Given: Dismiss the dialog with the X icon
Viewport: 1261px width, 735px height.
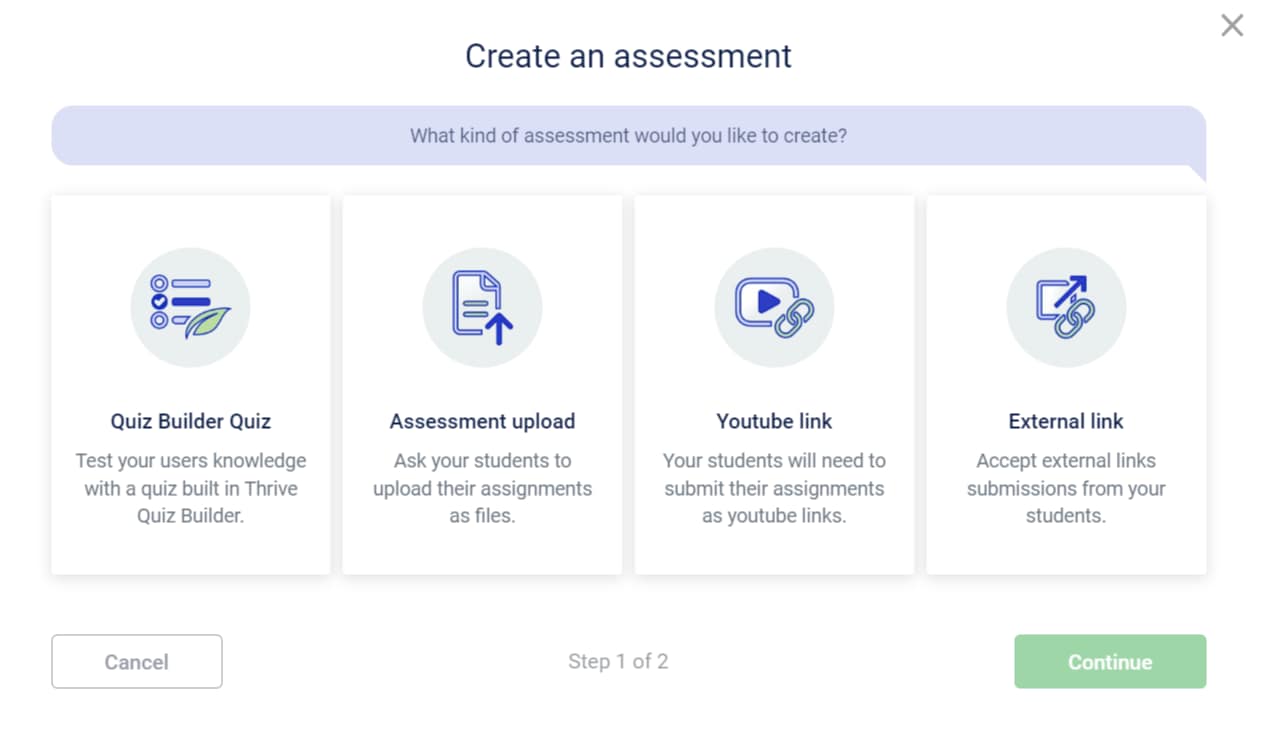Looking at the screenshot, I should pyautogui.click(x=1232, y=25).
